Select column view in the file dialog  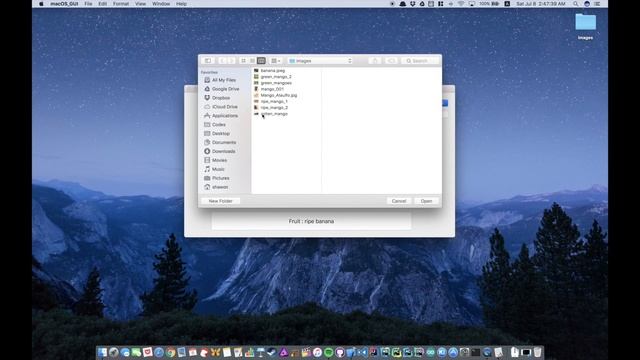[x=261, y=61]
